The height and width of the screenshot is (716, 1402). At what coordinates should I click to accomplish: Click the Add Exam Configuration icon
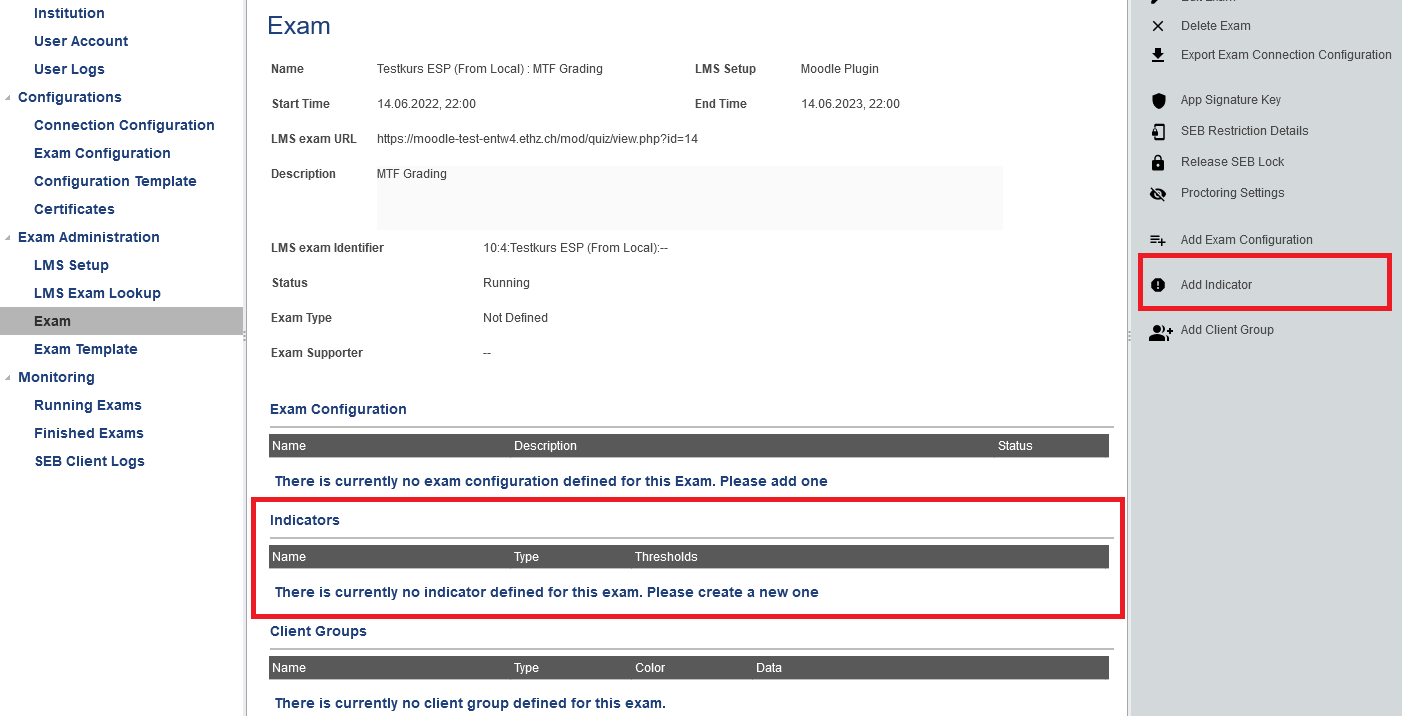coord(1158,240)
